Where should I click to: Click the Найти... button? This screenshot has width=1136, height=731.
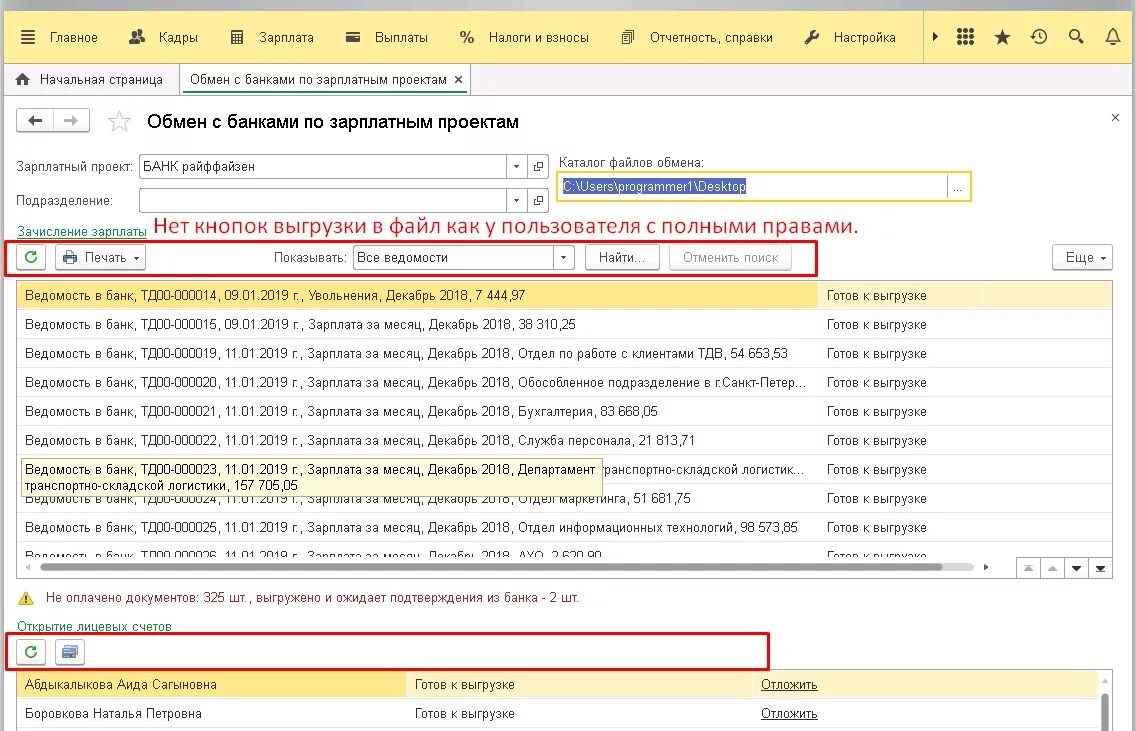(x=622, y=257)
